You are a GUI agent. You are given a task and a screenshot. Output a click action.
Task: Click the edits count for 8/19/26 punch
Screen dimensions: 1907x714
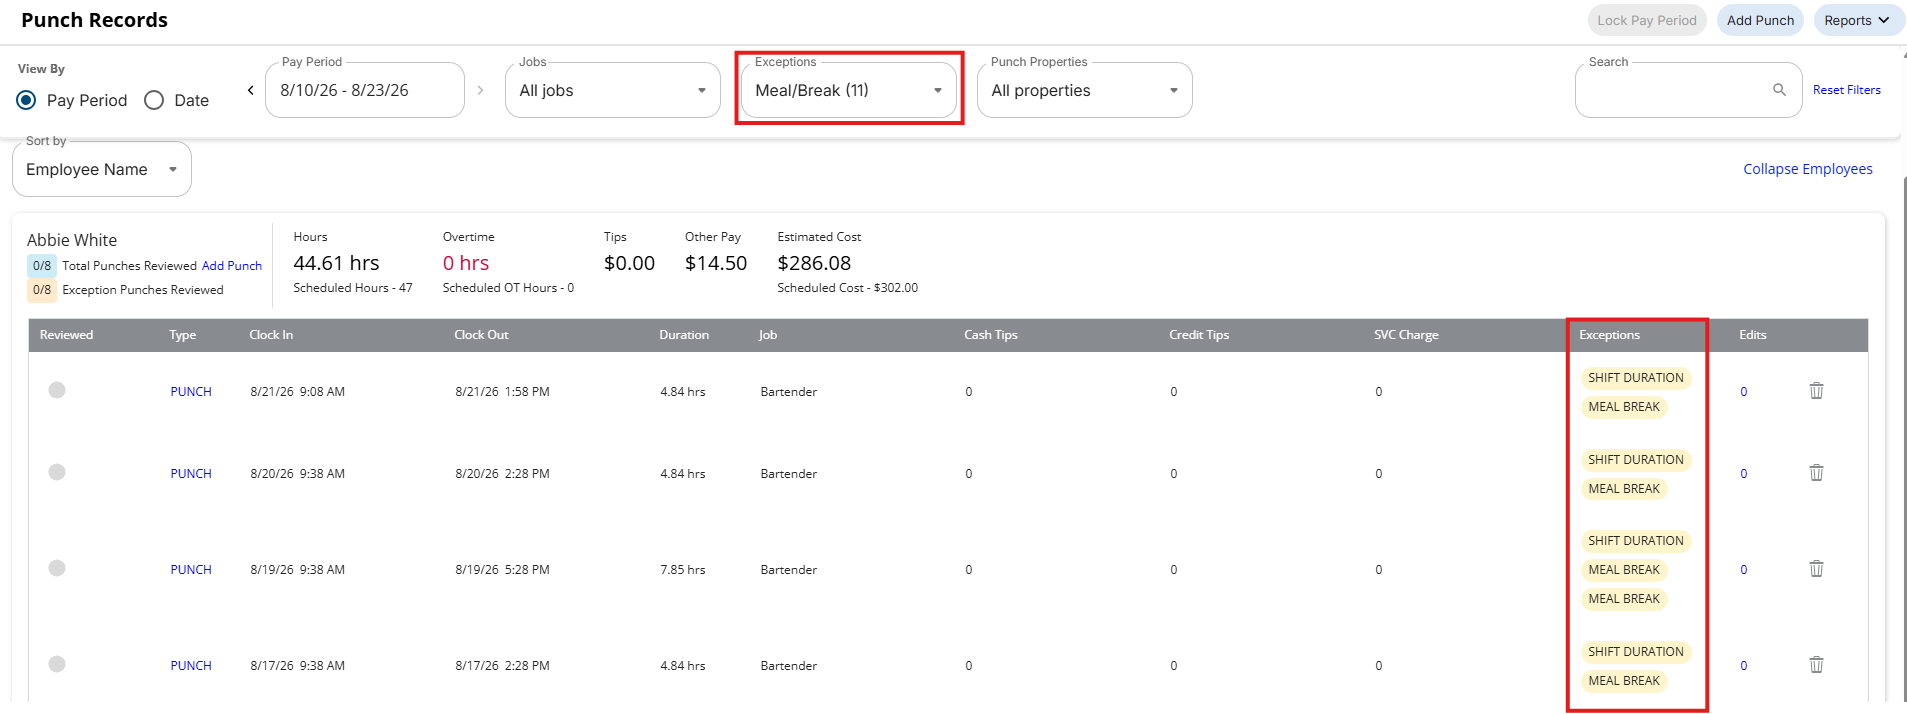1744,570
